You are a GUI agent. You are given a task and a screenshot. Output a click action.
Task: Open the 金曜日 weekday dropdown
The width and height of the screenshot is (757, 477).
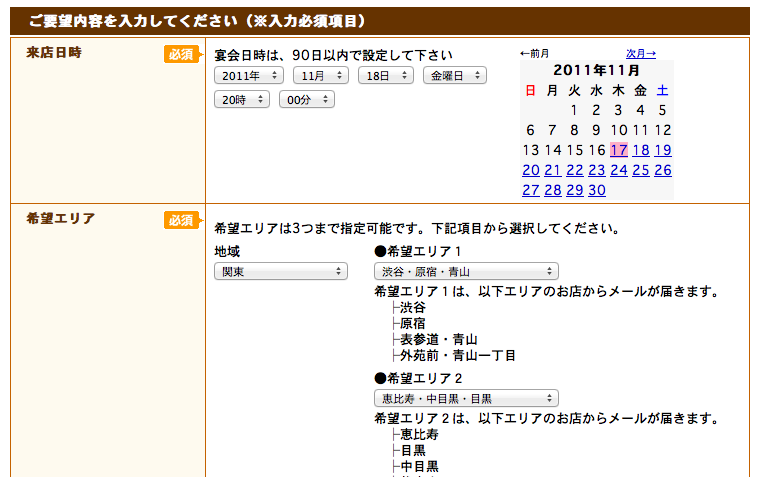455,76
